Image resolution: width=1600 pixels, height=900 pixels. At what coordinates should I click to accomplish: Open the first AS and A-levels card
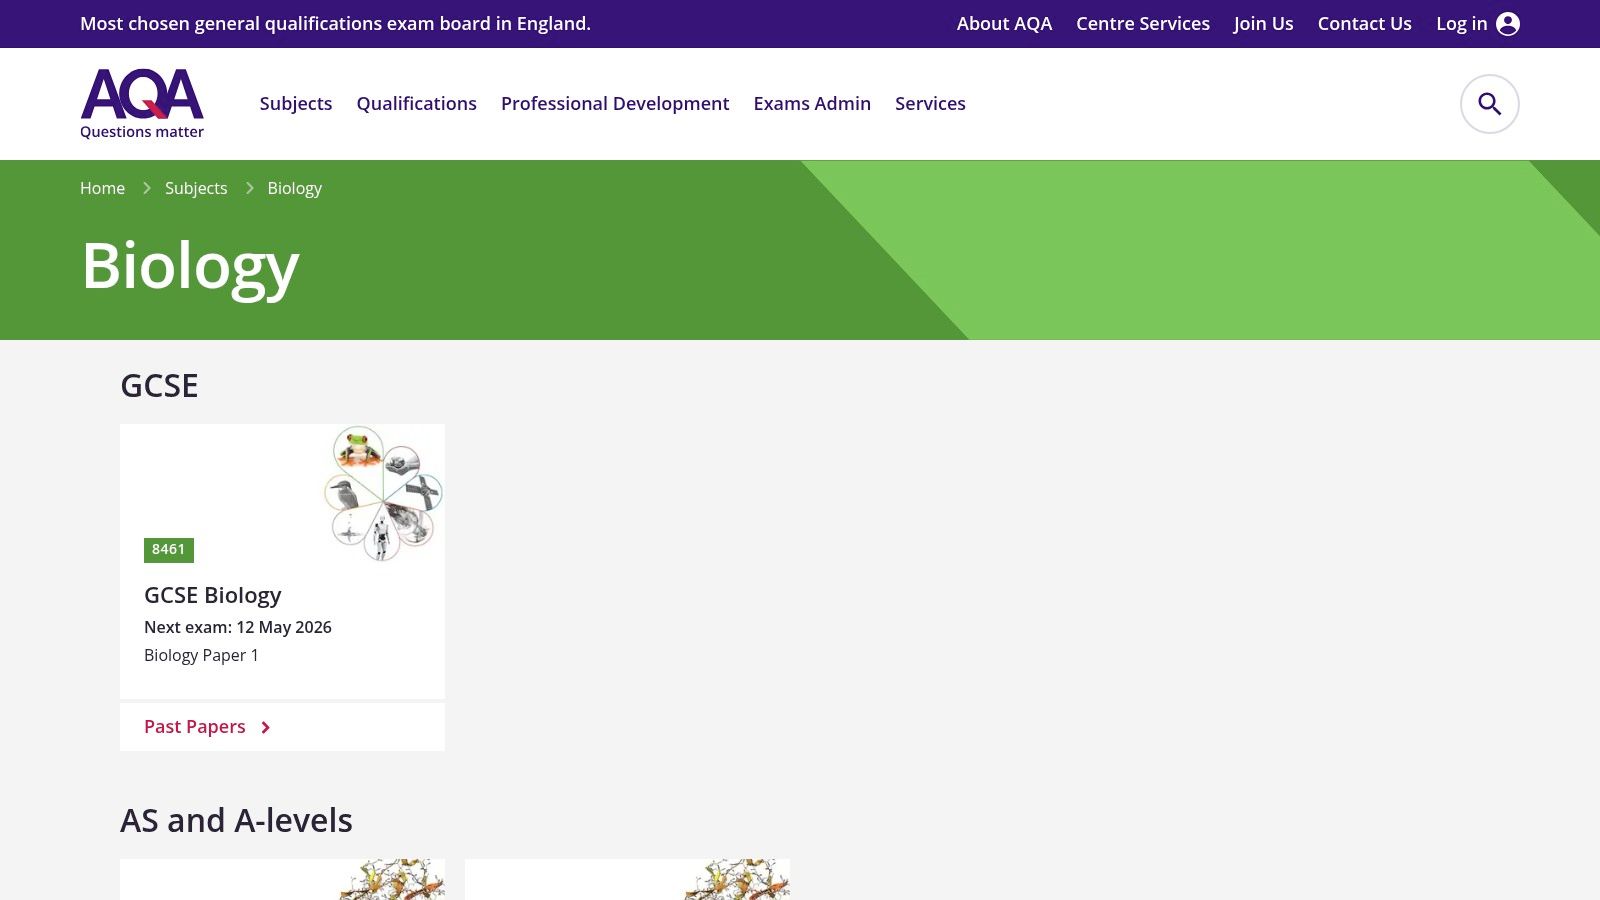[282, 880]
